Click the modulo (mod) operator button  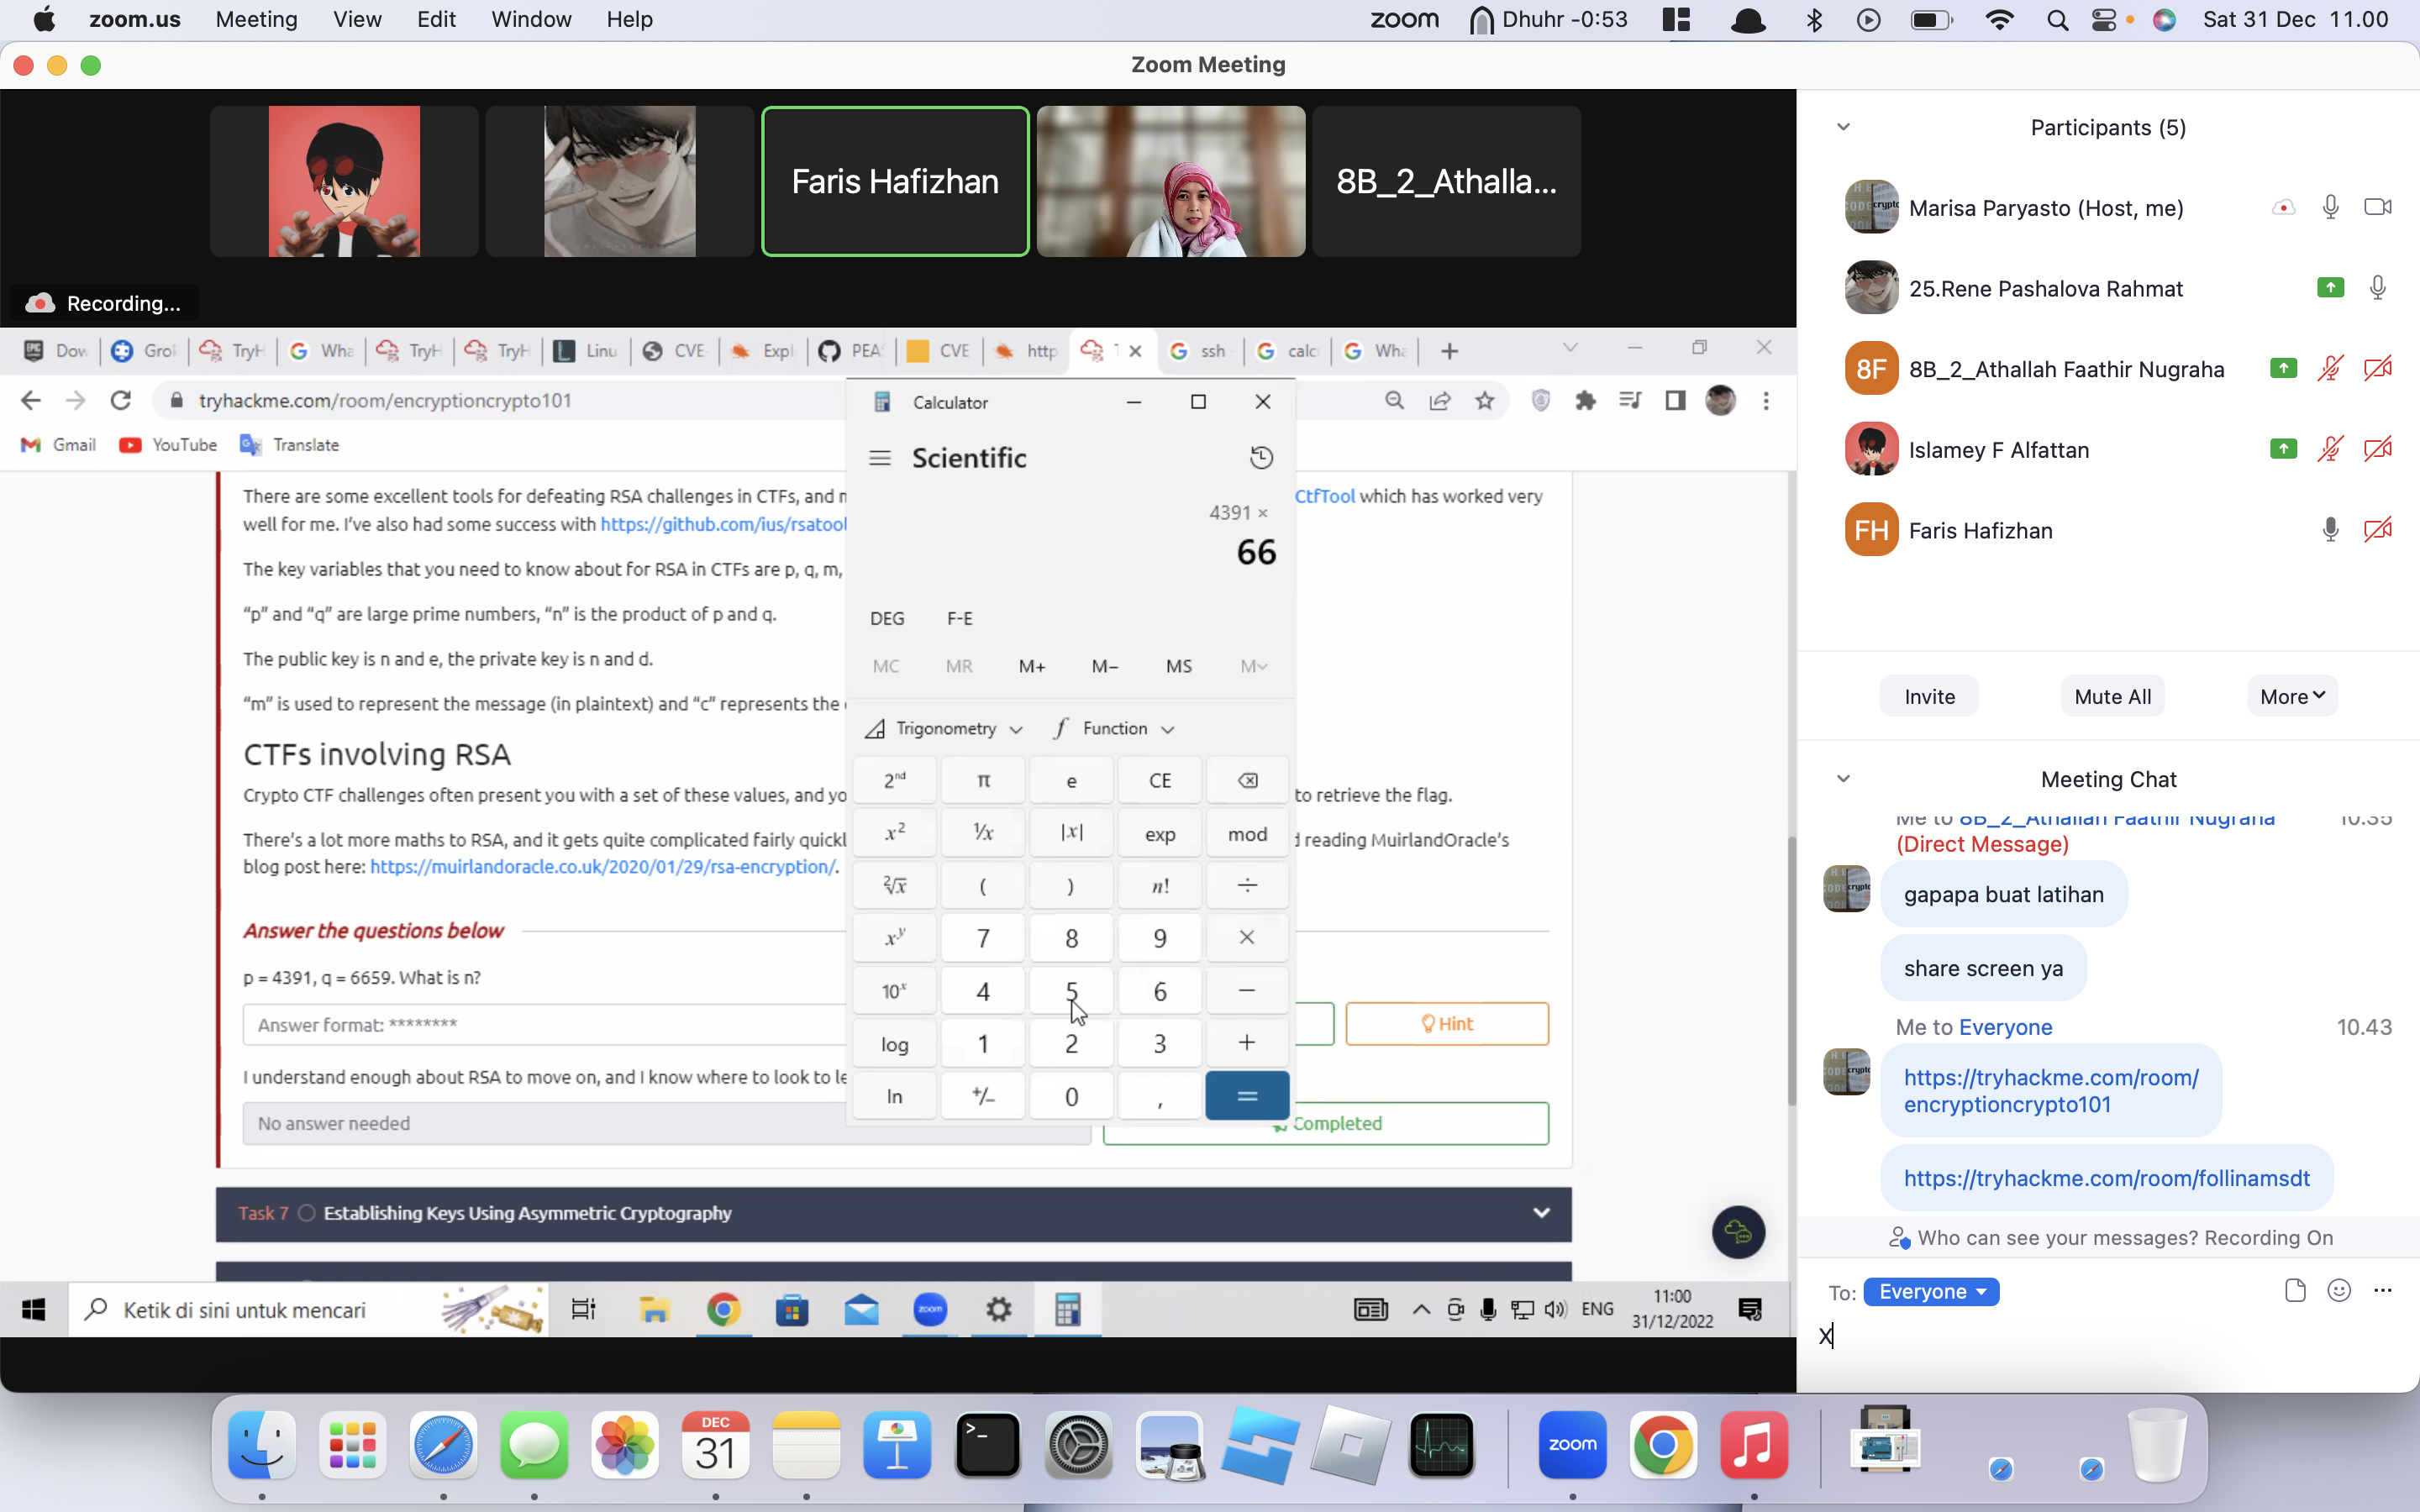pyautogui.click(x=1248, y=832)
